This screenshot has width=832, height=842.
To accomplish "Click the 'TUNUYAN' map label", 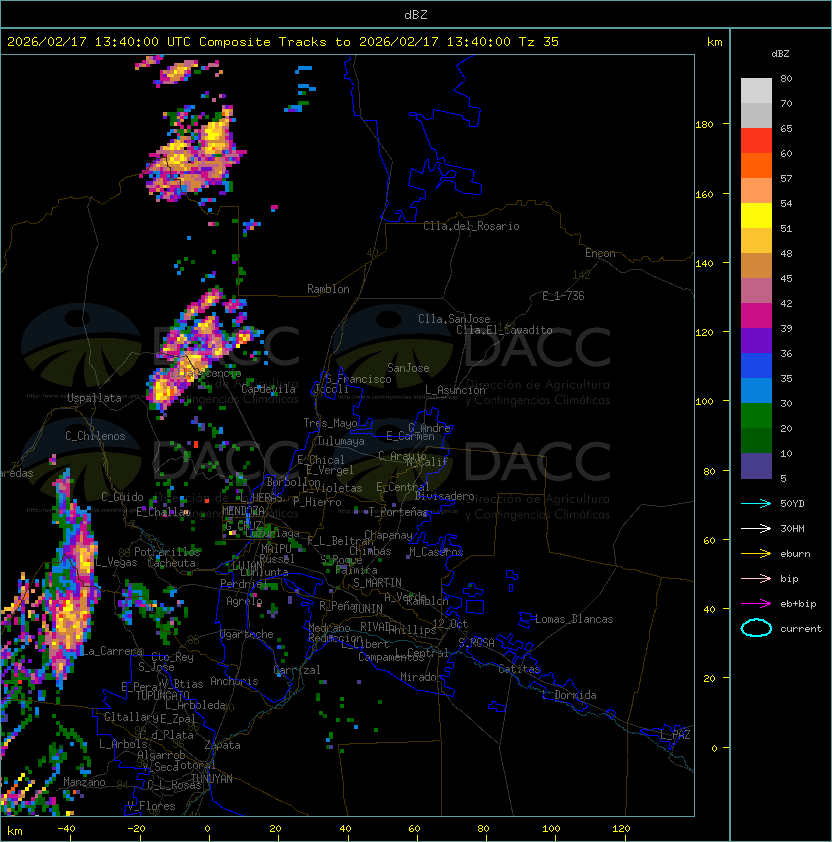I will [x=212, y=779].
